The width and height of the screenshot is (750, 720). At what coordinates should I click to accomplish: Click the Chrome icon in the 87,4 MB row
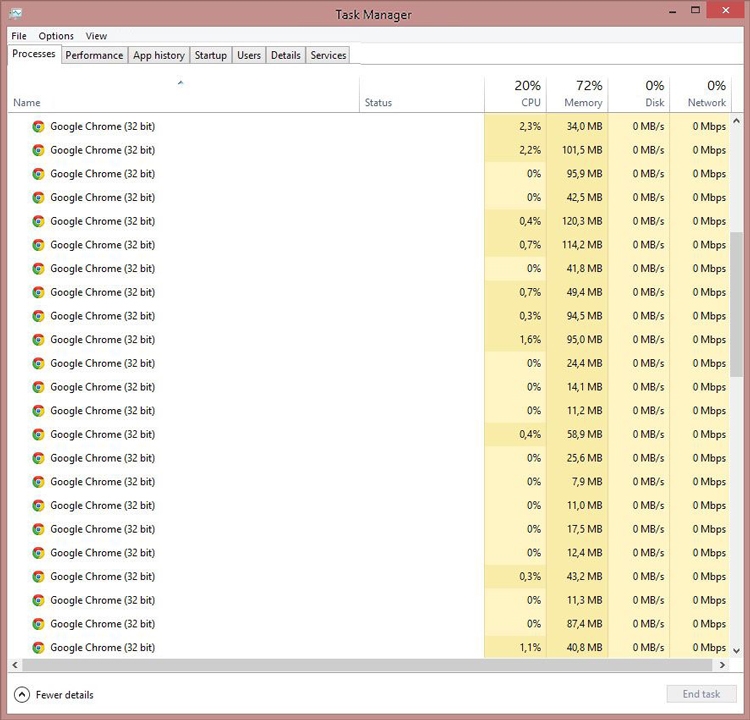[x=38, y=624]
